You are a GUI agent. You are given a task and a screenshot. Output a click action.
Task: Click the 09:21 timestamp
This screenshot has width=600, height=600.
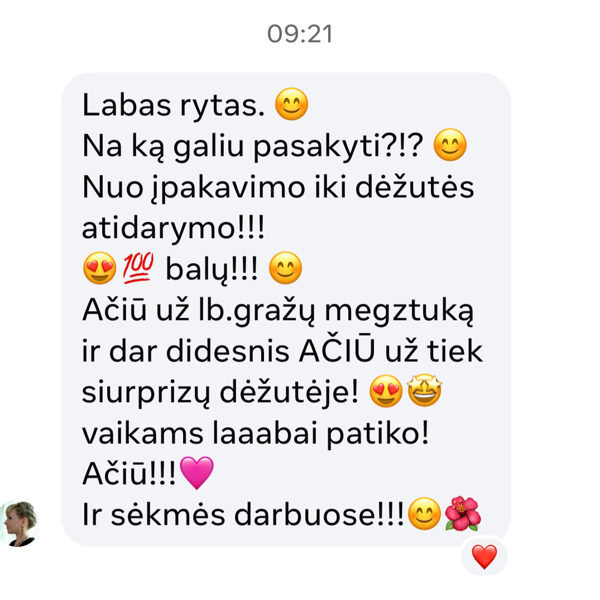(300, 34)
